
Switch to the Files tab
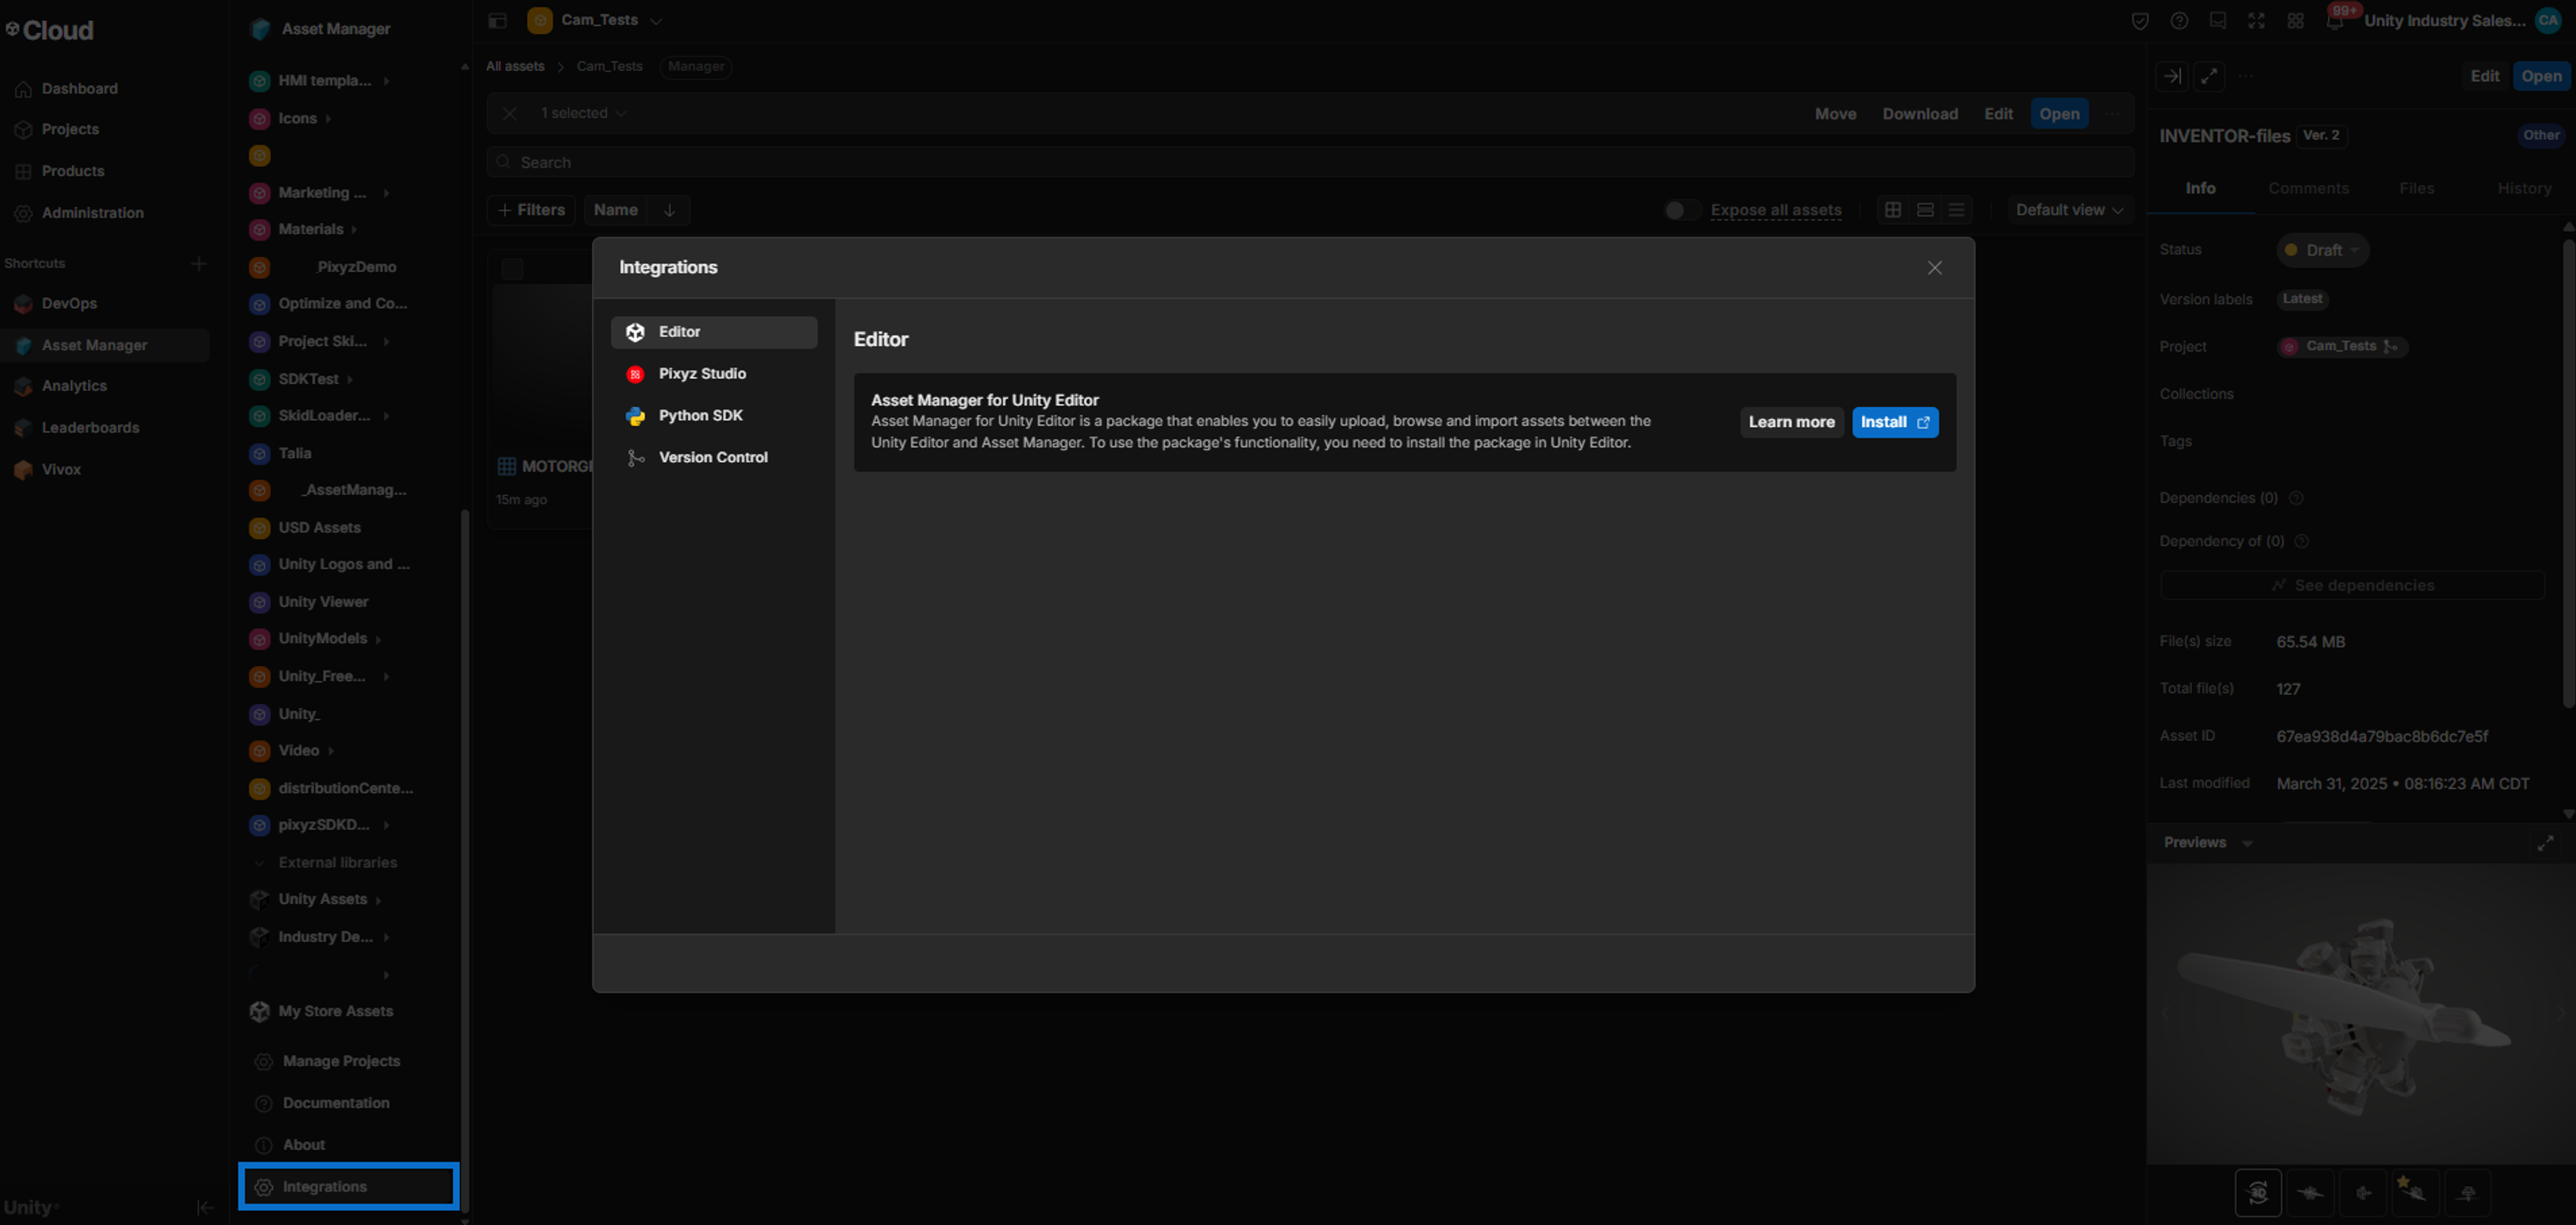pos(2416,188)
